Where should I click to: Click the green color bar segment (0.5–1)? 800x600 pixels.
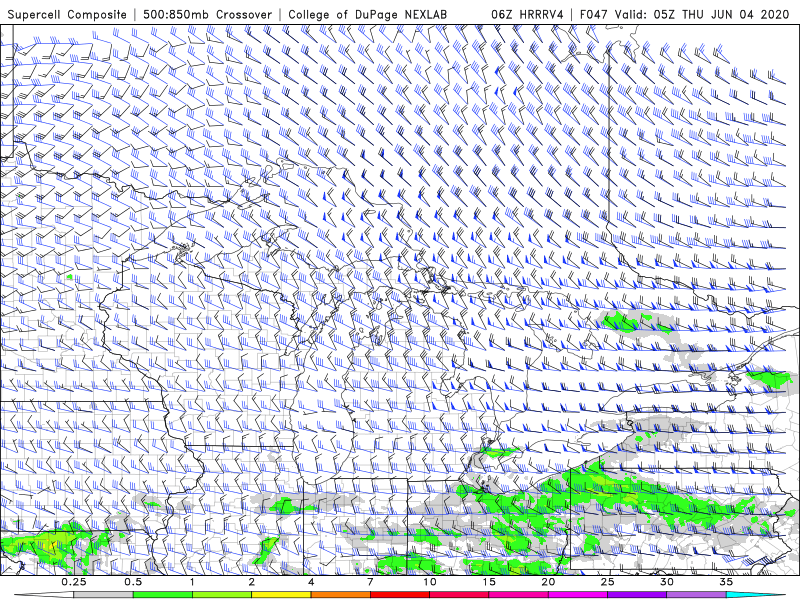163,595
